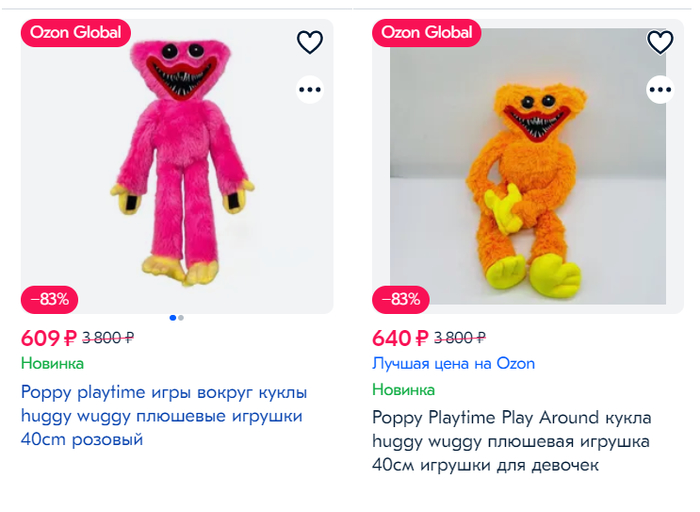Click crossed-out 3 800 ₽ price on orange toy
The image size is (700, 512).
460,338
